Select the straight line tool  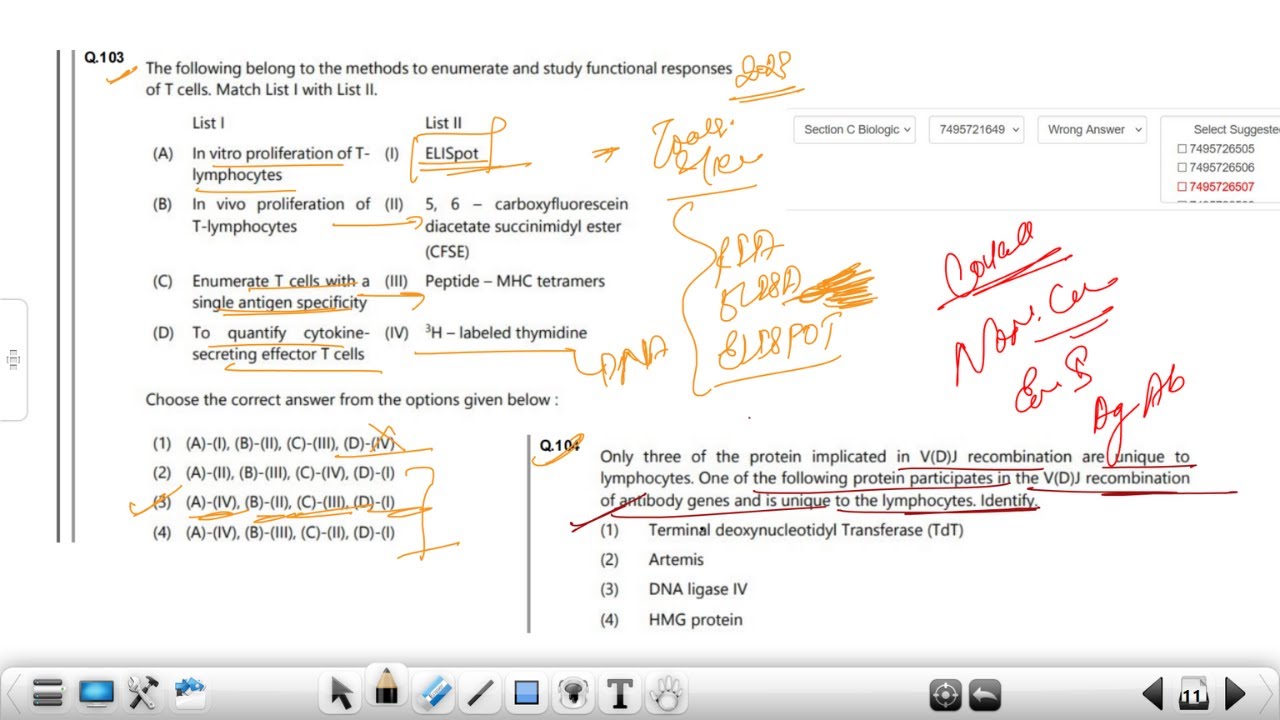(x=481, y=692)
